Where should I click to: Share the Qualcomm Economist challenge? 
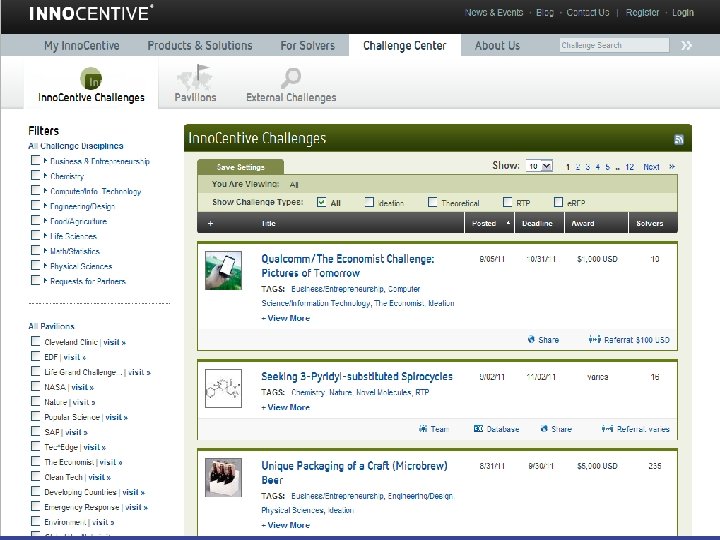pyautogui.click(x=543, y=340)
